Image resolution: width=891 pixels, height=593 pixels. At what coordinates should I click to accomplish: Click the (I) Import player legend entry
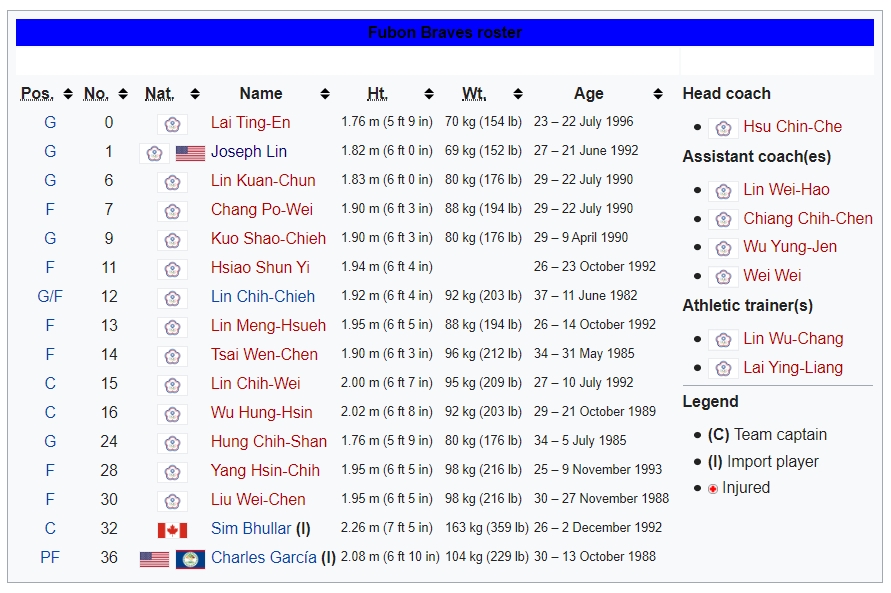(x=763, y=462)
